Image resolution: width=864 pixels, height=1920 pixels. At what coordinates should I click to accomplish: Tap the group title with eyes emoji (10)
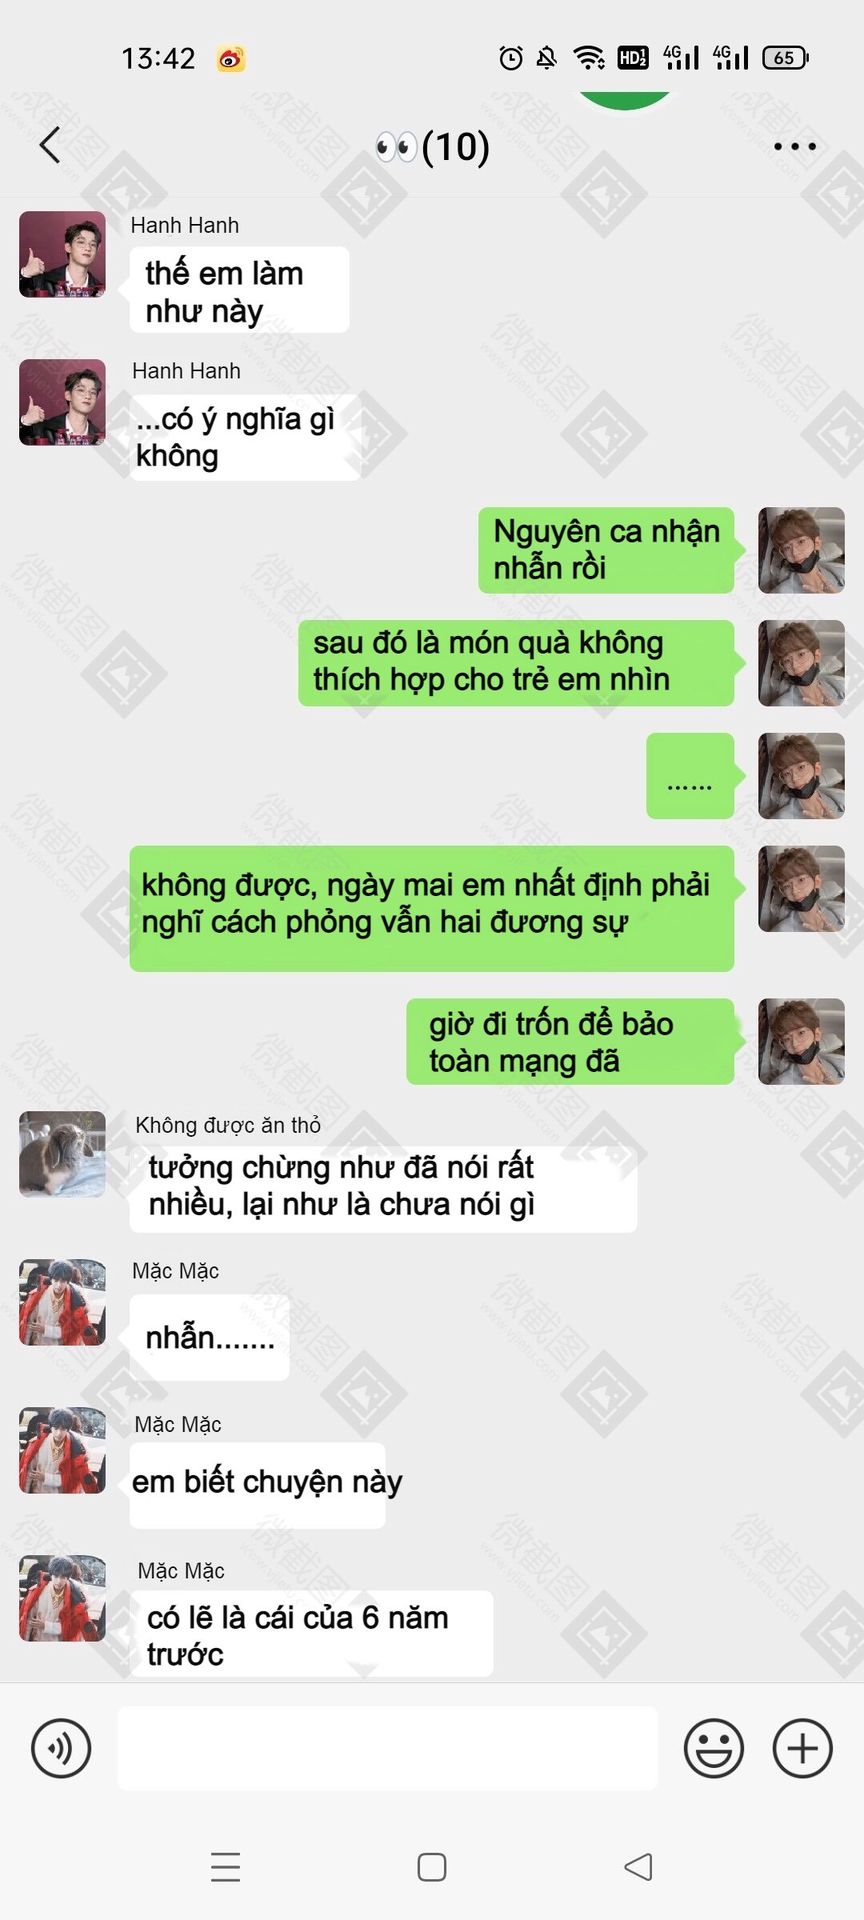pyautogui.click(x=432, y=147)
